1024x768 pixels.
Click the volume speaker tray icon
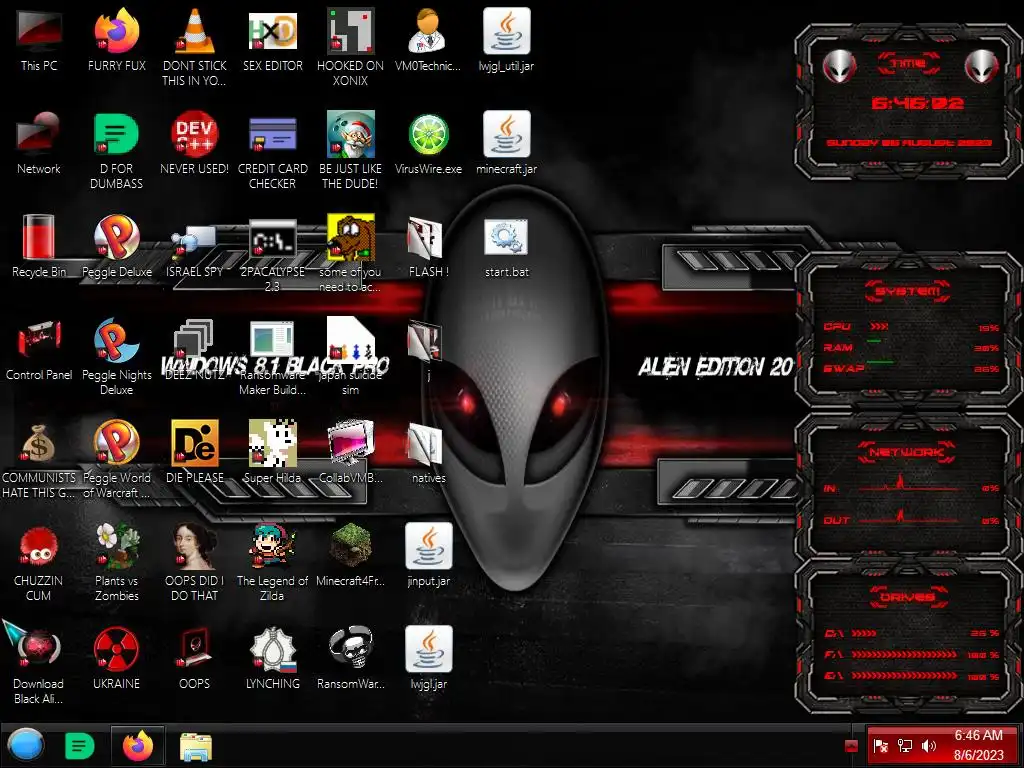coord(928,746)
